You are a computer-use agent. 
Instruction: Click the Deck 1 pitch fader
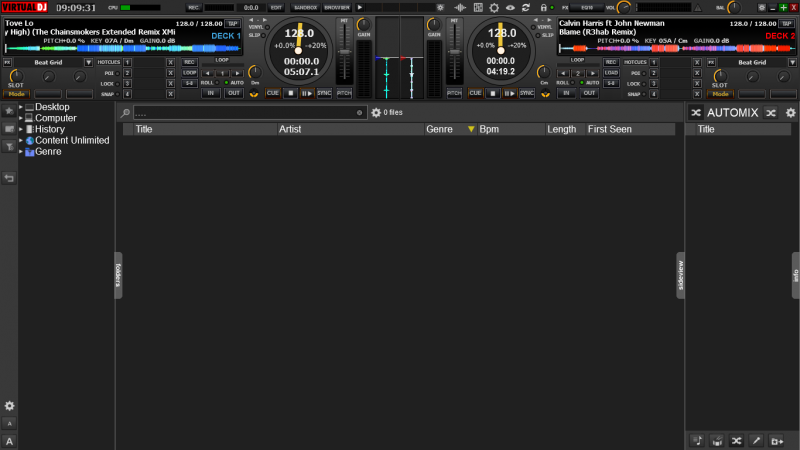tap(345, 52)
